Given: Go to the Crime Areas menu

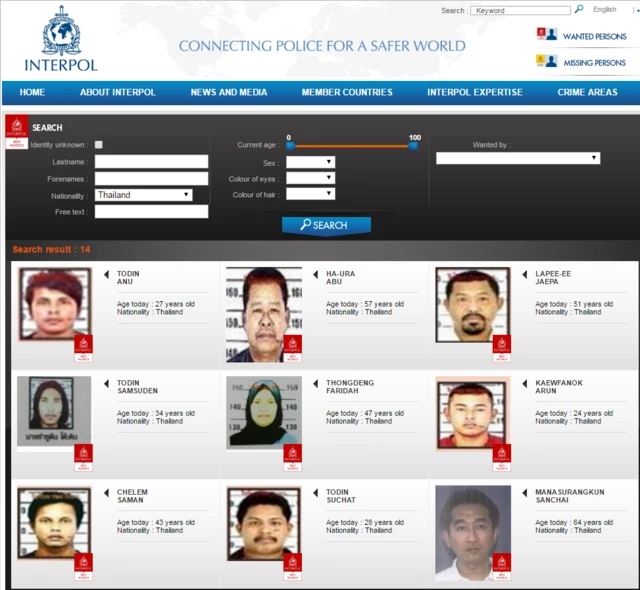Looking at the screenshot, I should coord(587,93).
